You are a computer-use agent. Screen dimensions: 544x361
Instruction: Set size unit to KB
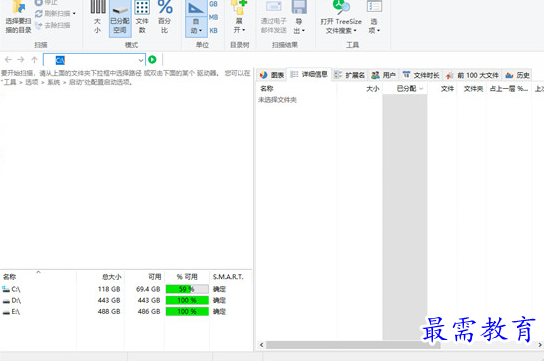pos(213,31)
